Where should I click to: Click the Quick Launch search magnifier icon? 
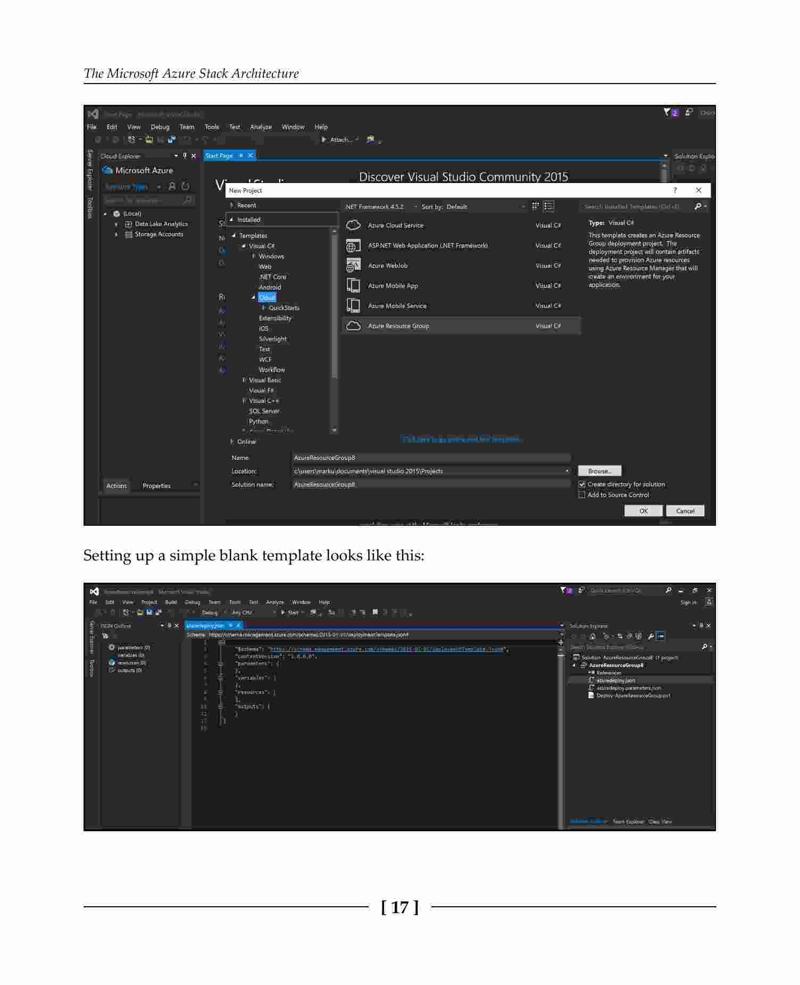click(668, 590)
